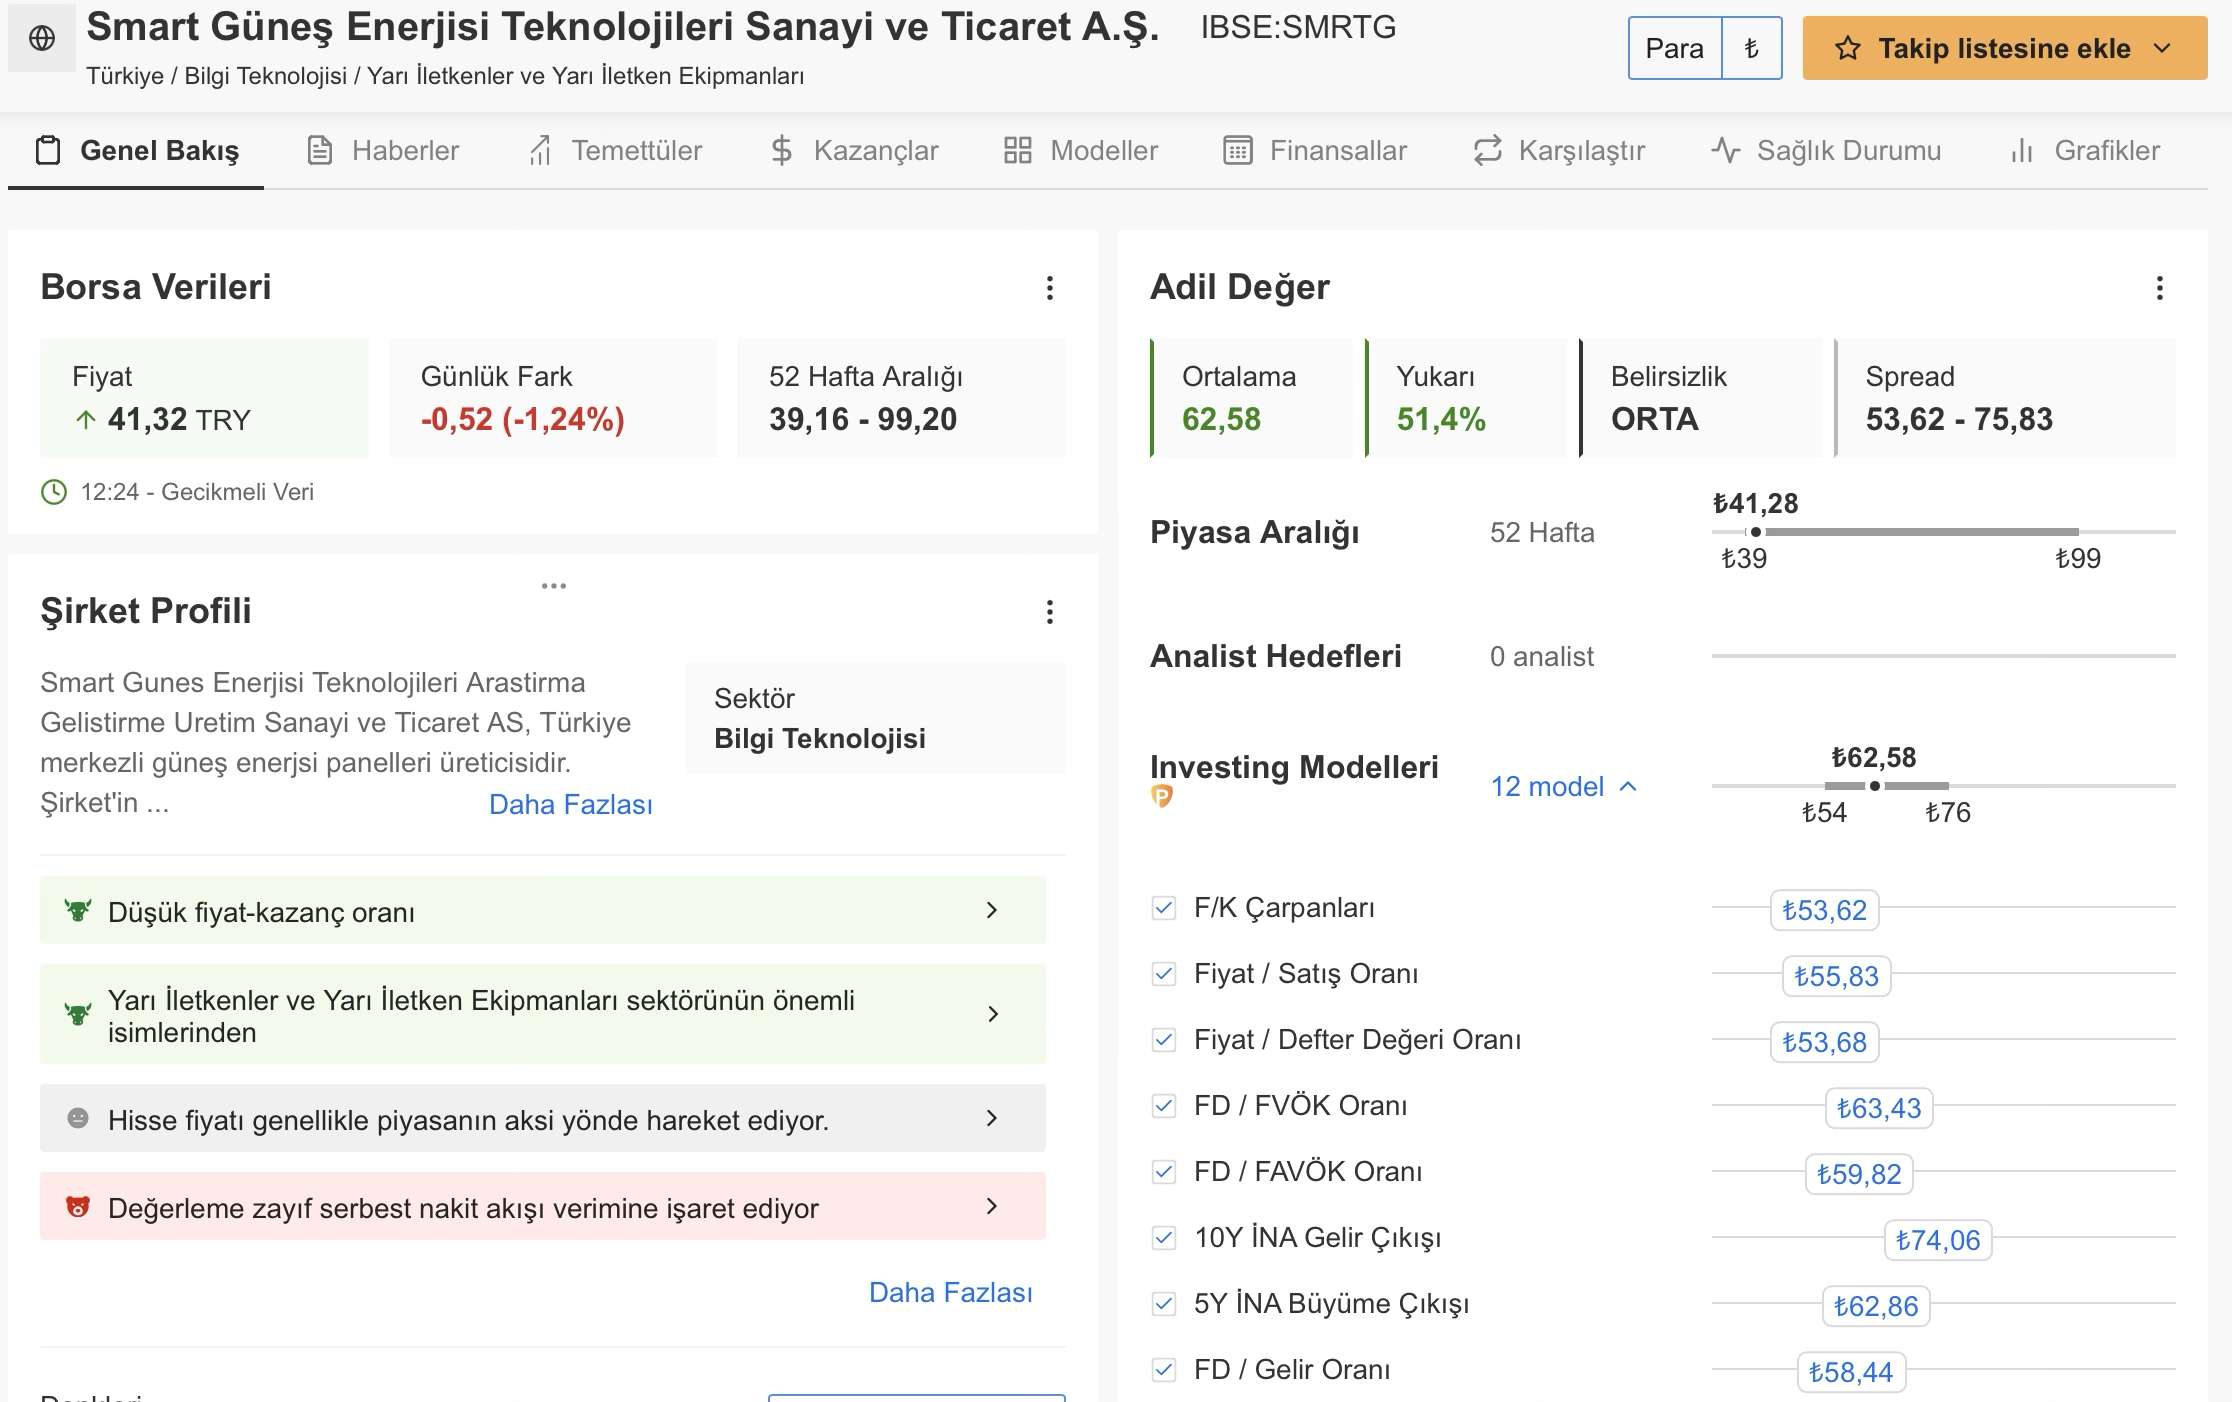Screen dimensions: 2232x1402
Task: Switch currency with the ₺ button
Action: click(1752, 48)
